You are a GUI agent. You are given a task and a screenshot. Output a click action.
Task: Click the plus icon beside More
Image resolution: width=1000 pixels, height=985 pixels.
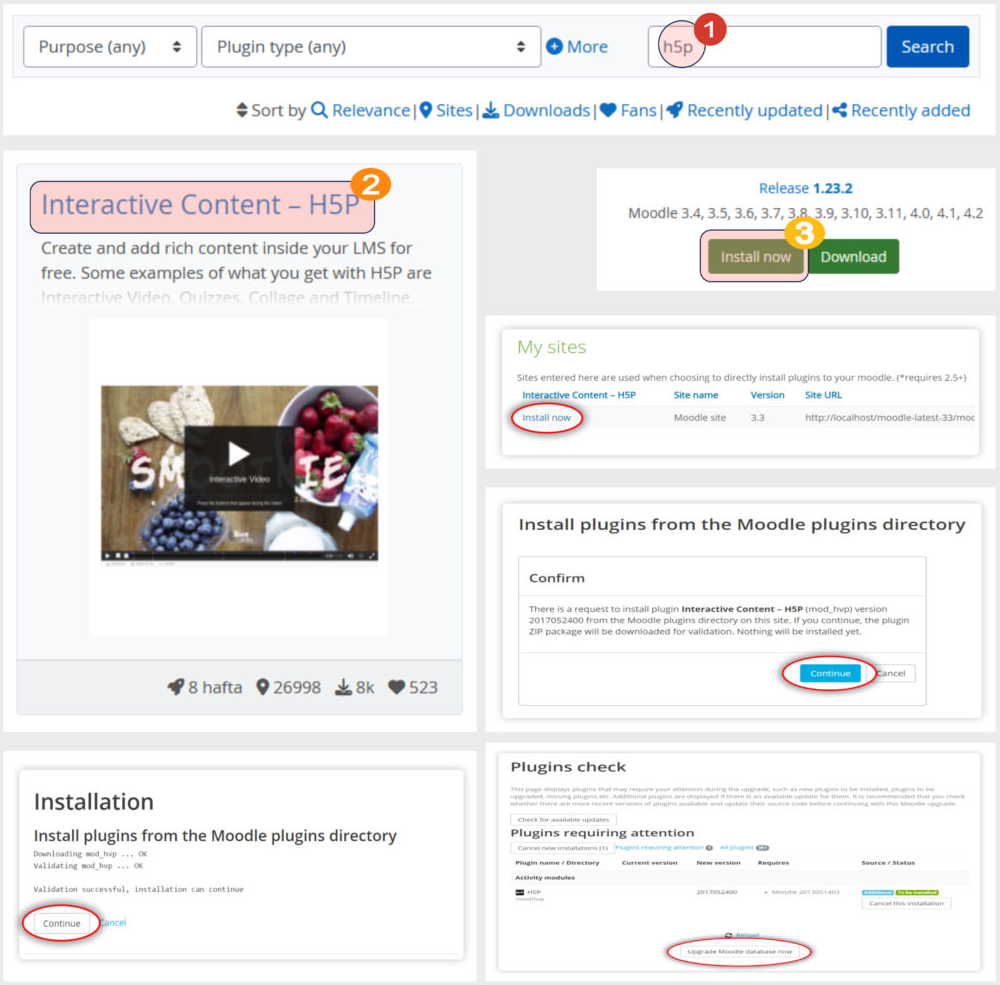[554, 46]
